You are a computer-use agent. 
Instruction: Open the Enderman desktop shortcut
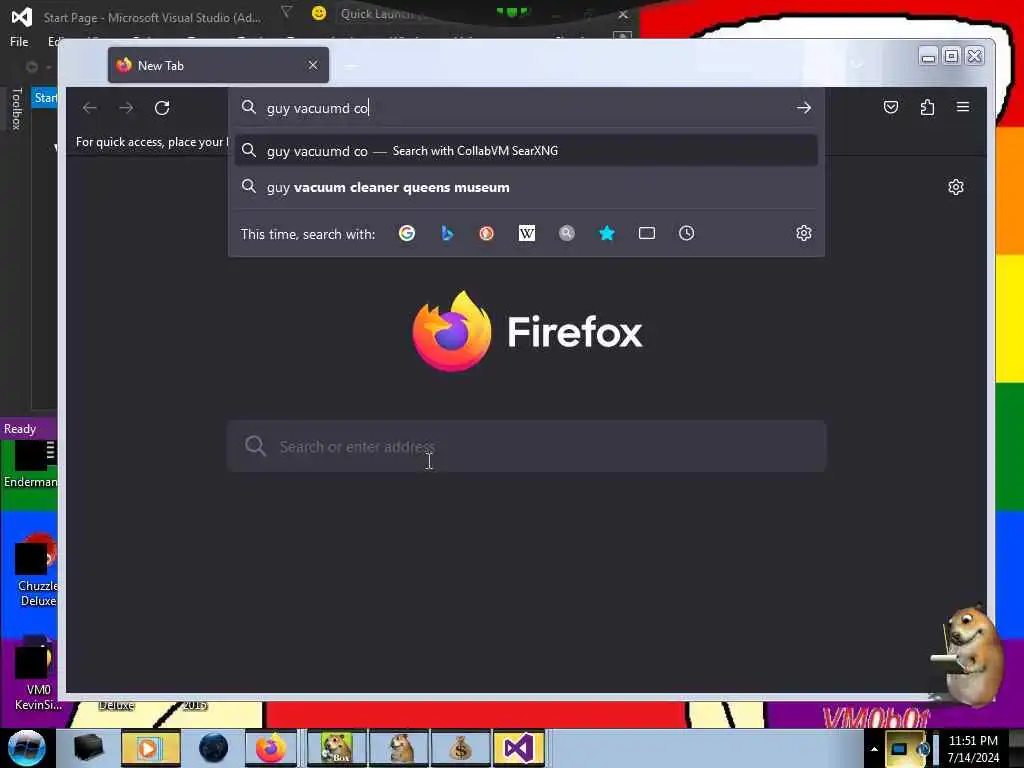point(31,465)
